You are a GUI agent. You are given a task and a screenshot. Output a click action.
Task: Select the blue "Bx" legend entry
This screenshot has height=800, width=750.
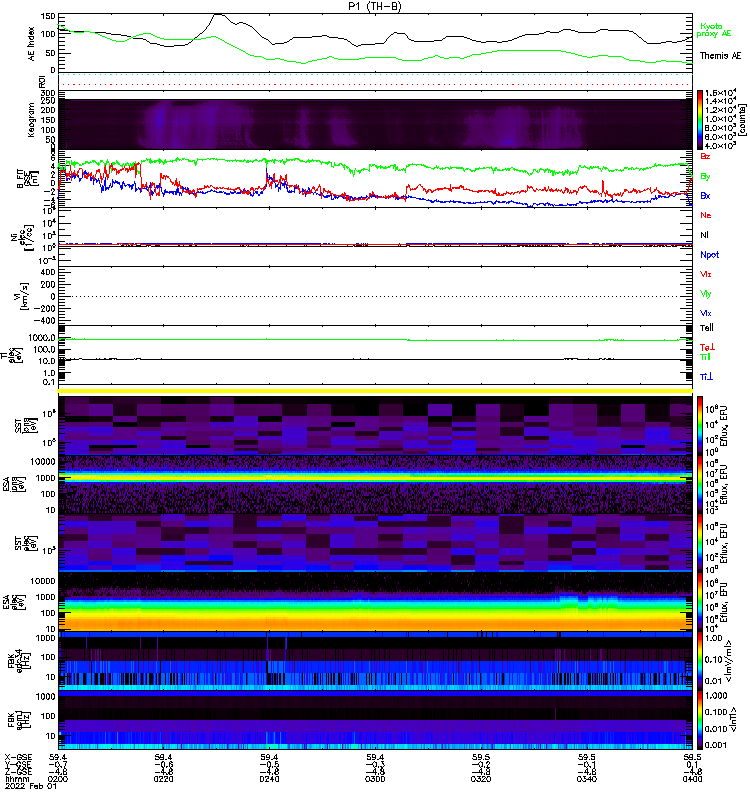(x=705, y=196)
